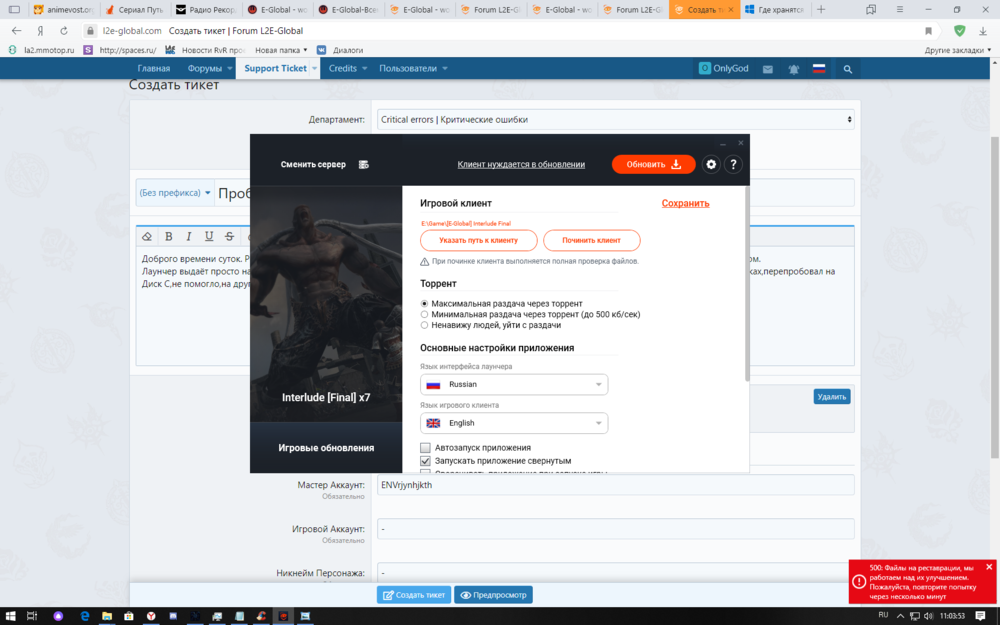Click the Мастер Аккаунт input field
Viewport: 1000px width, 625px height.
click(x=614, y=485)
